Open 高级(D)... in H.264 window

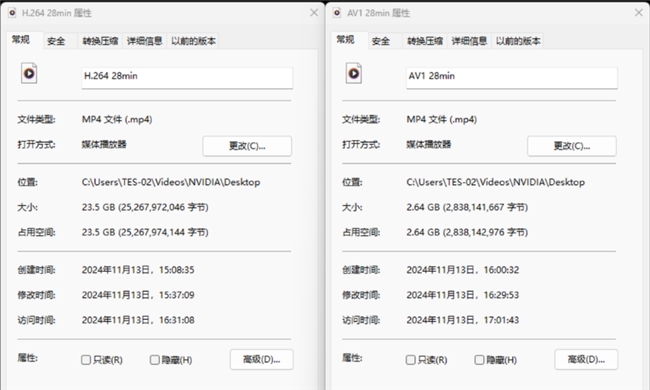(262, 359)
